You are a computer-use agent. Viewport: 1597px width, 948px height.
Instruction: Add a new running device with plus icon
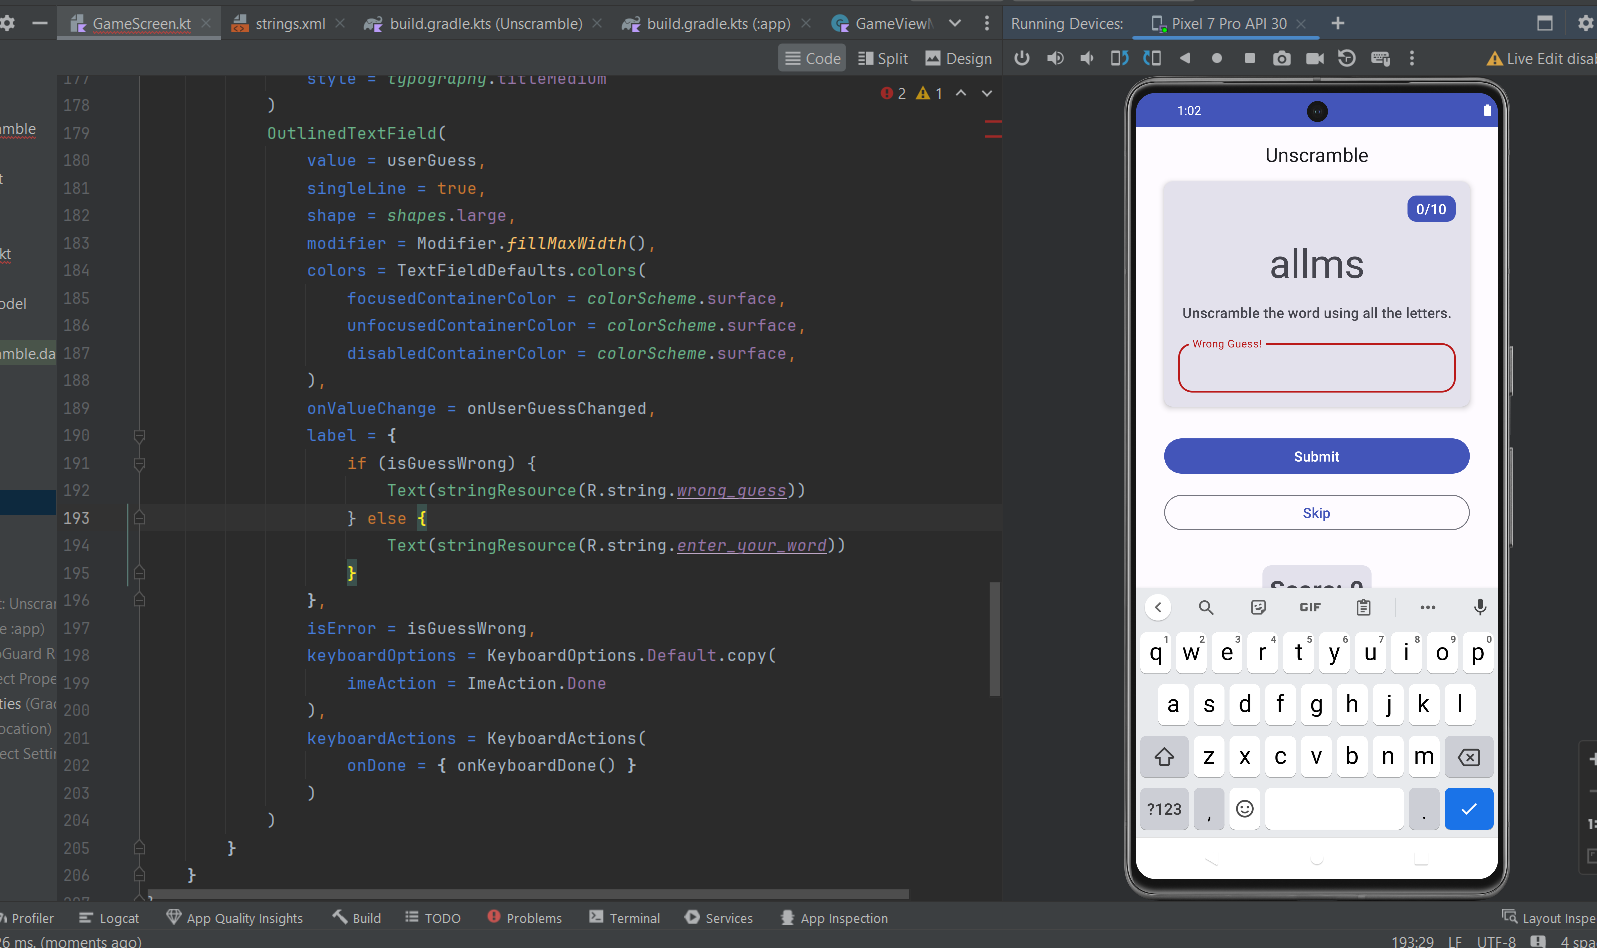click(1338, 23)
